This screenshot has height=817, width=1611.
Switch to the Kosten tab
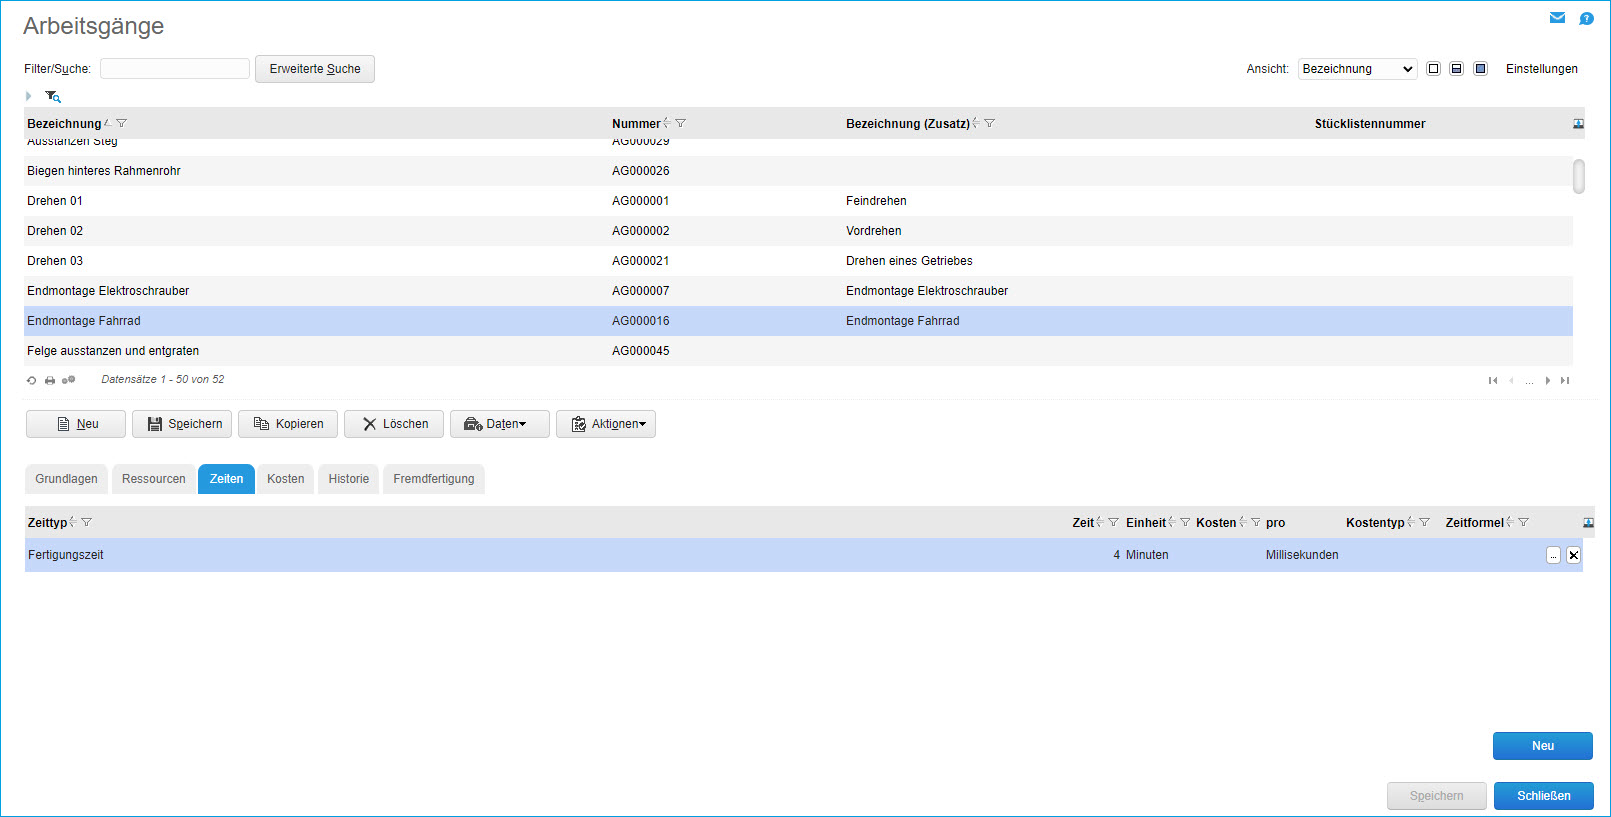coord(285,479)
